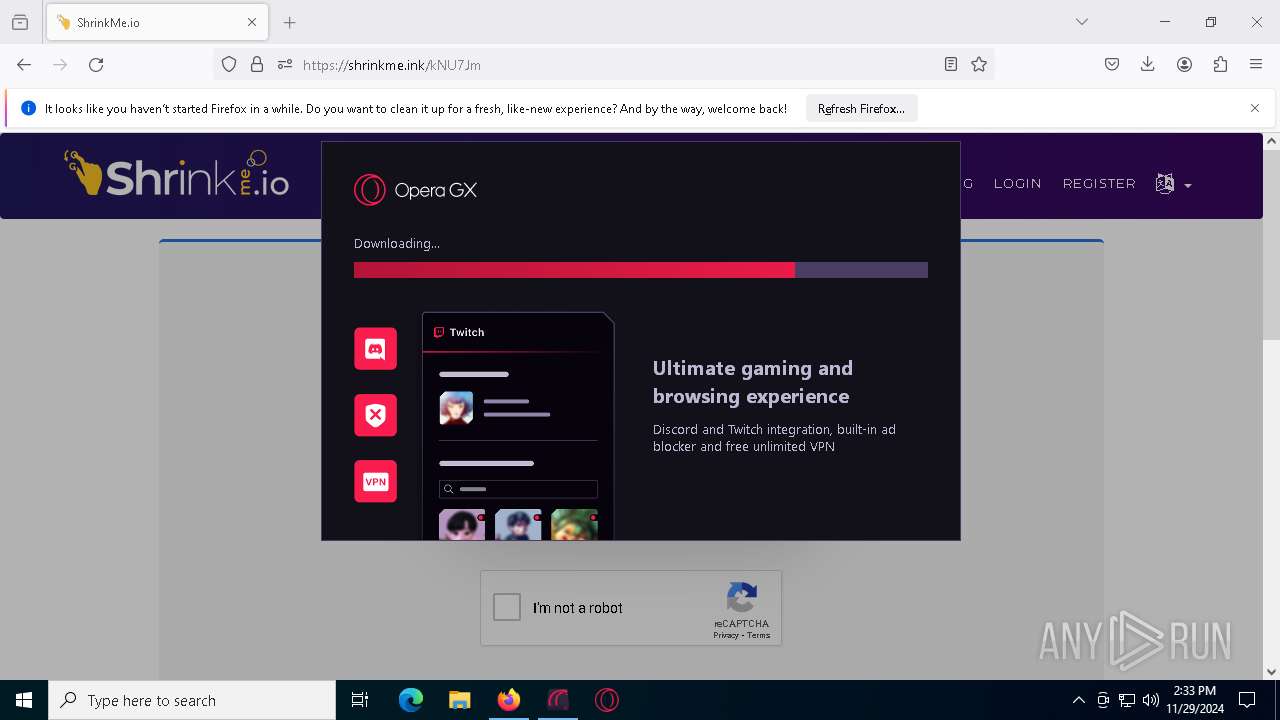Click the Firefox back arrow
Viewport: 1280px width, 720px height.
(x=24, y=64)
